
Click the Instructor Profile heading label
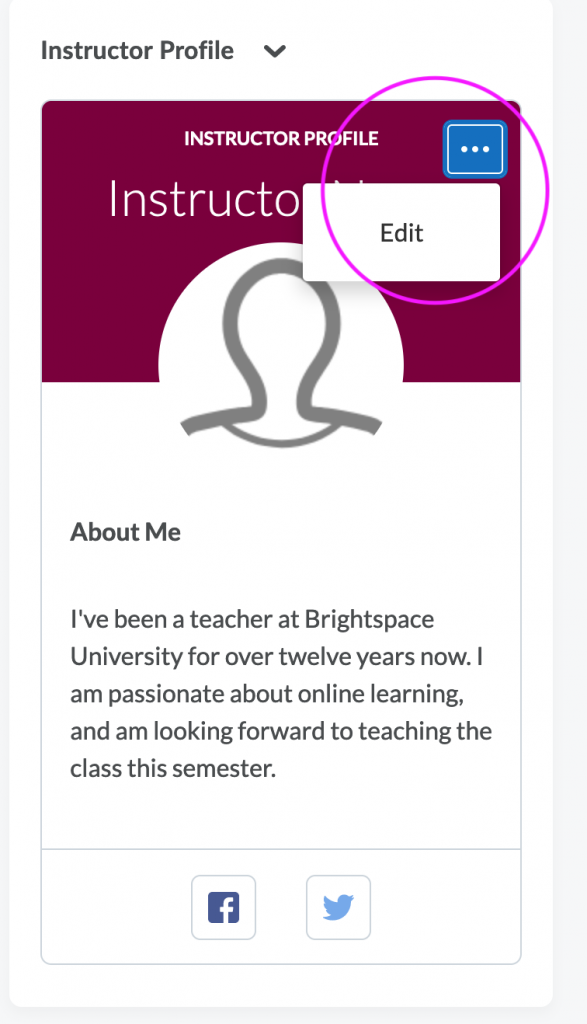(x=139, y=50)
